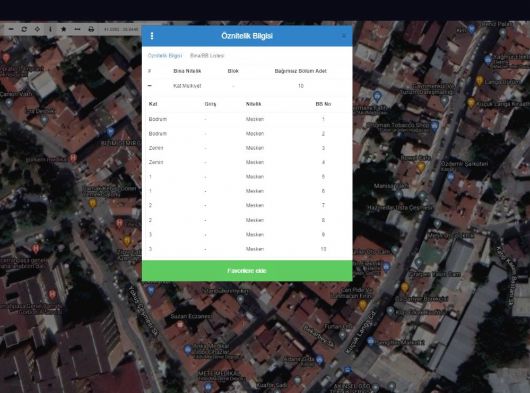This screenshot has height=393, width=530.
Task: Click the Kat column header
Action: point(153,104)
